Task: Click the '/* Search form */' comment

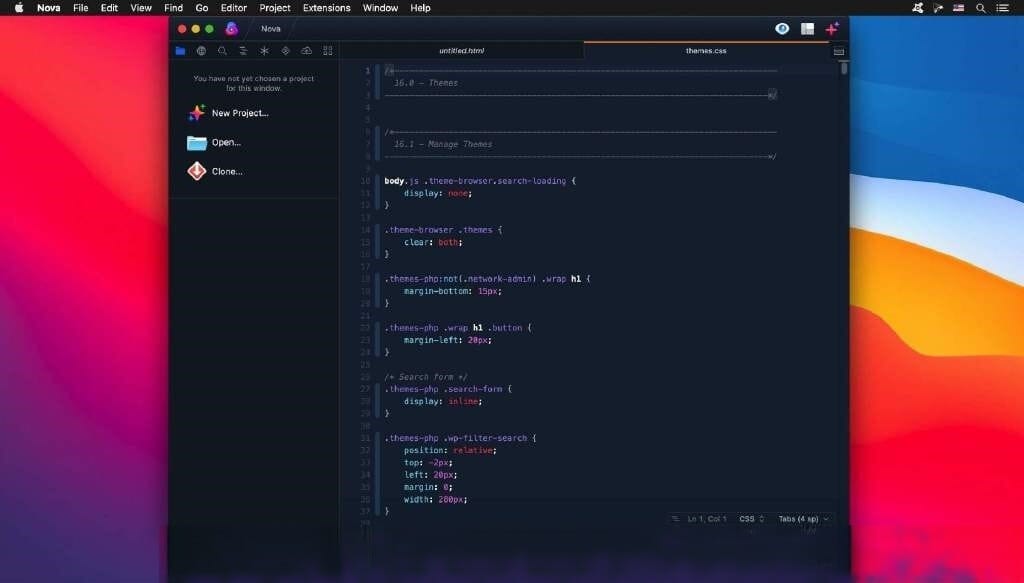Action: pos(426,377)
